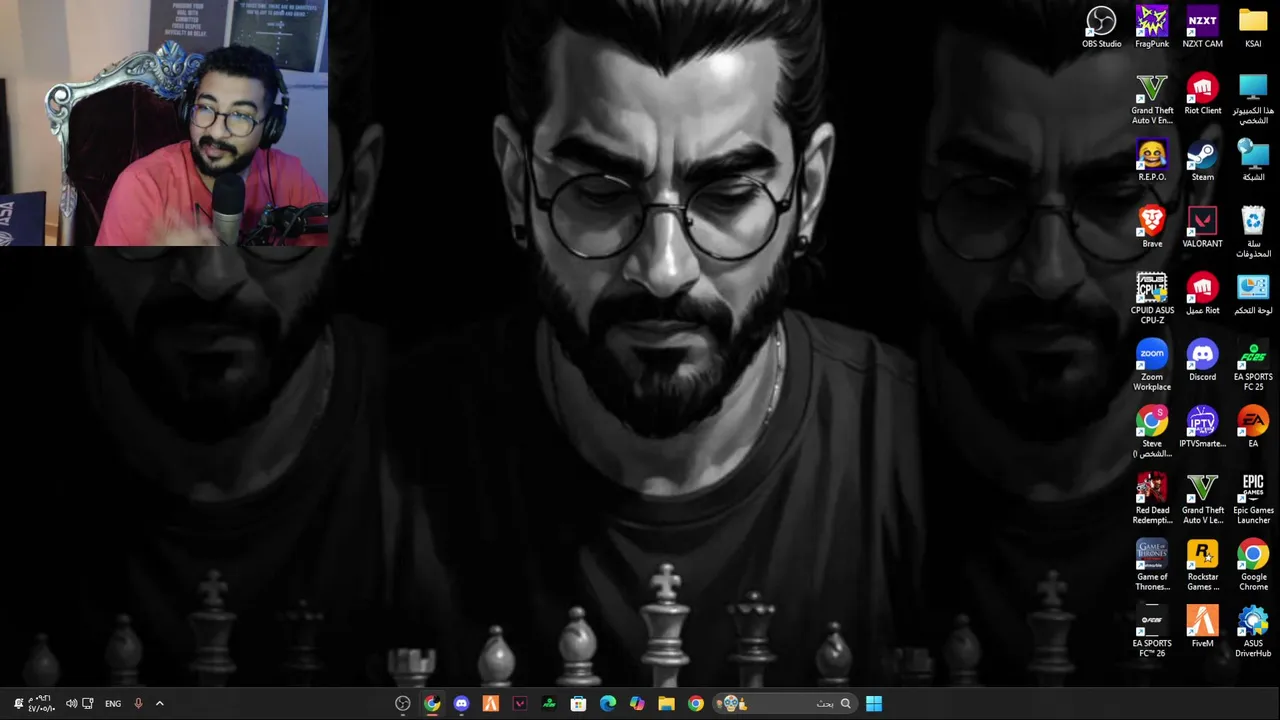Open Google Chrome desktop shortcut

(x=1253, y=565)
